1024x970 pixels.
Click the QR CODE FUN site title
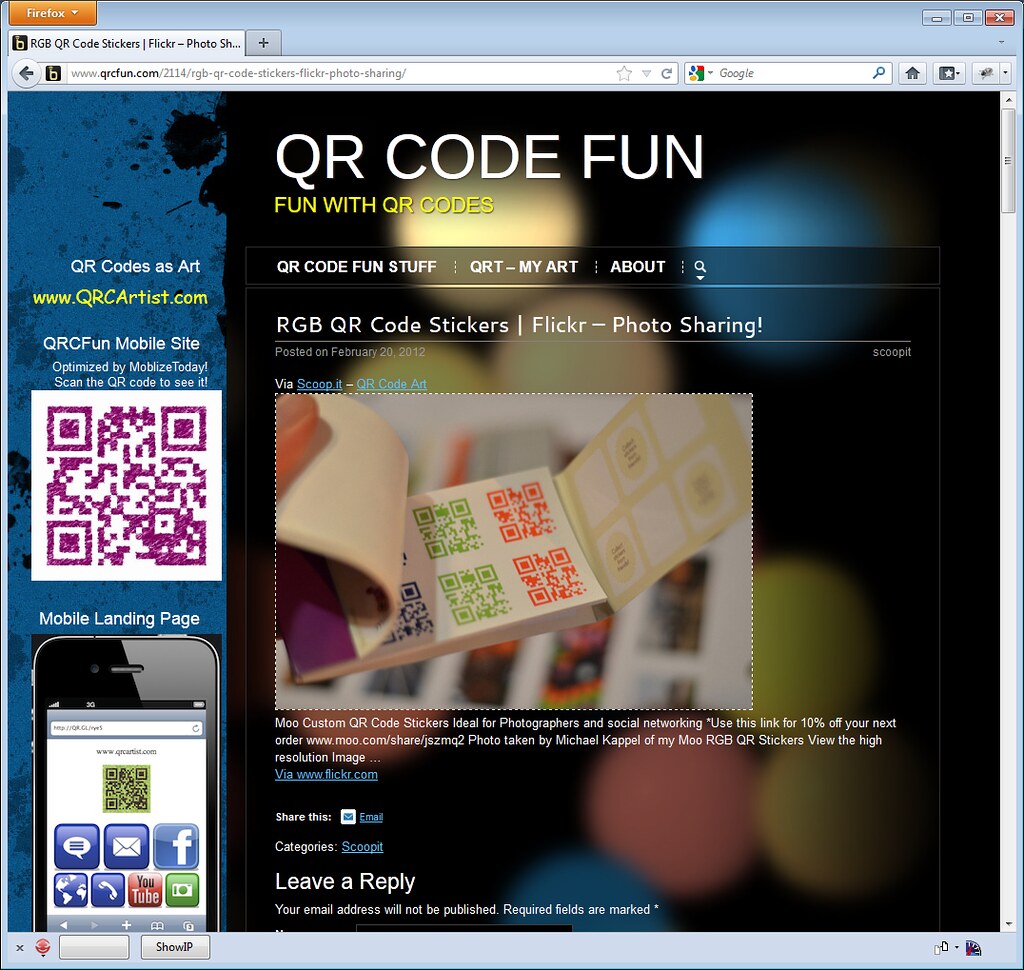click(x=489, y=157)
